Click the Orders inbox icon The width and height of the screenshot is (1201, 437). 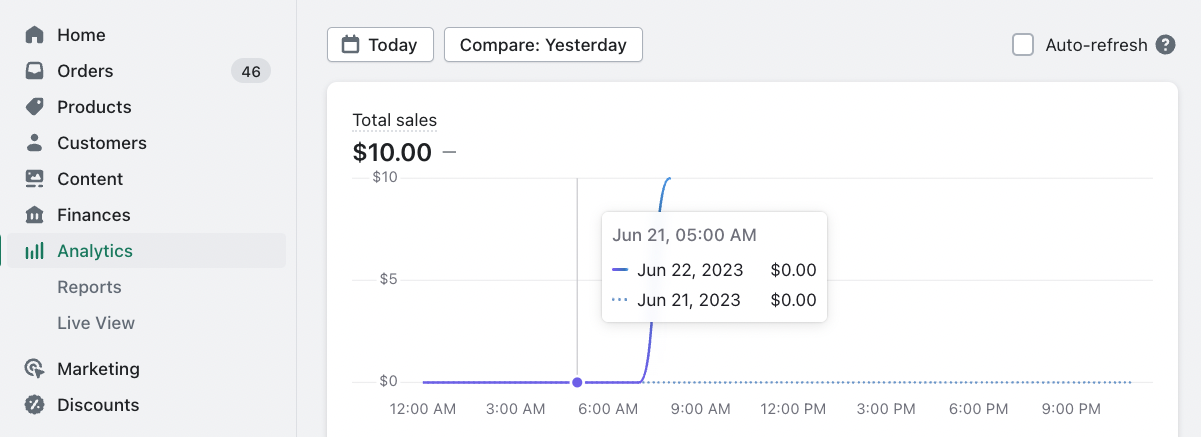pos(35,71)
